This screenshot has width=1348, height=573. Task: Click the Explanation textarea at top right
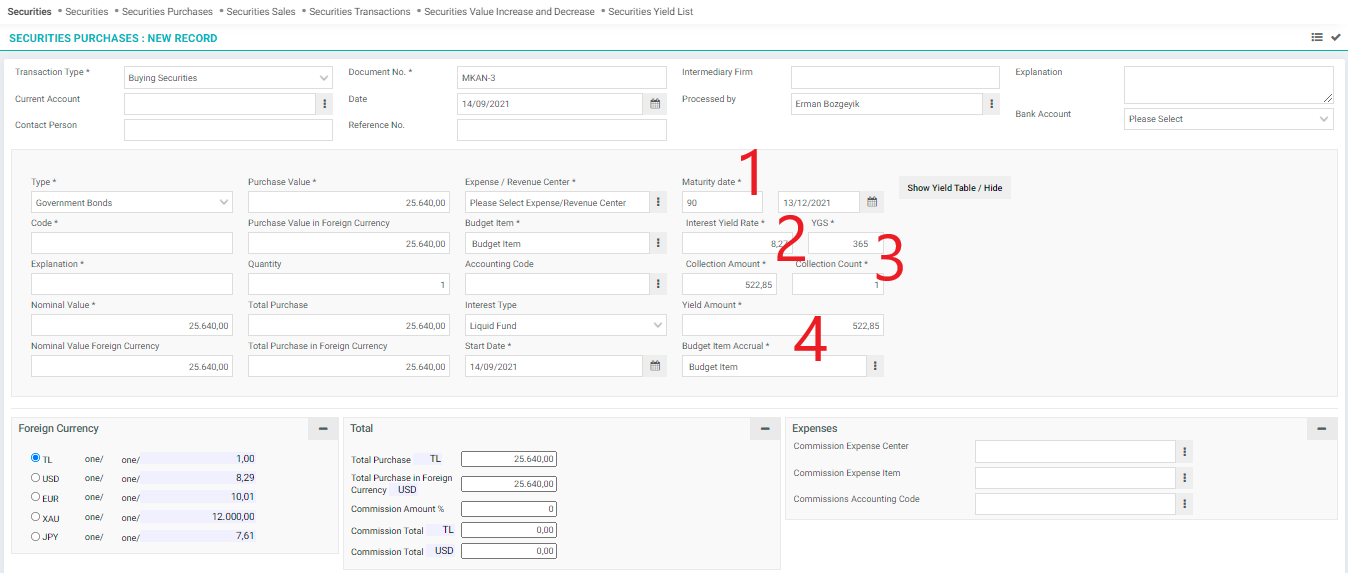point(1229,85)
